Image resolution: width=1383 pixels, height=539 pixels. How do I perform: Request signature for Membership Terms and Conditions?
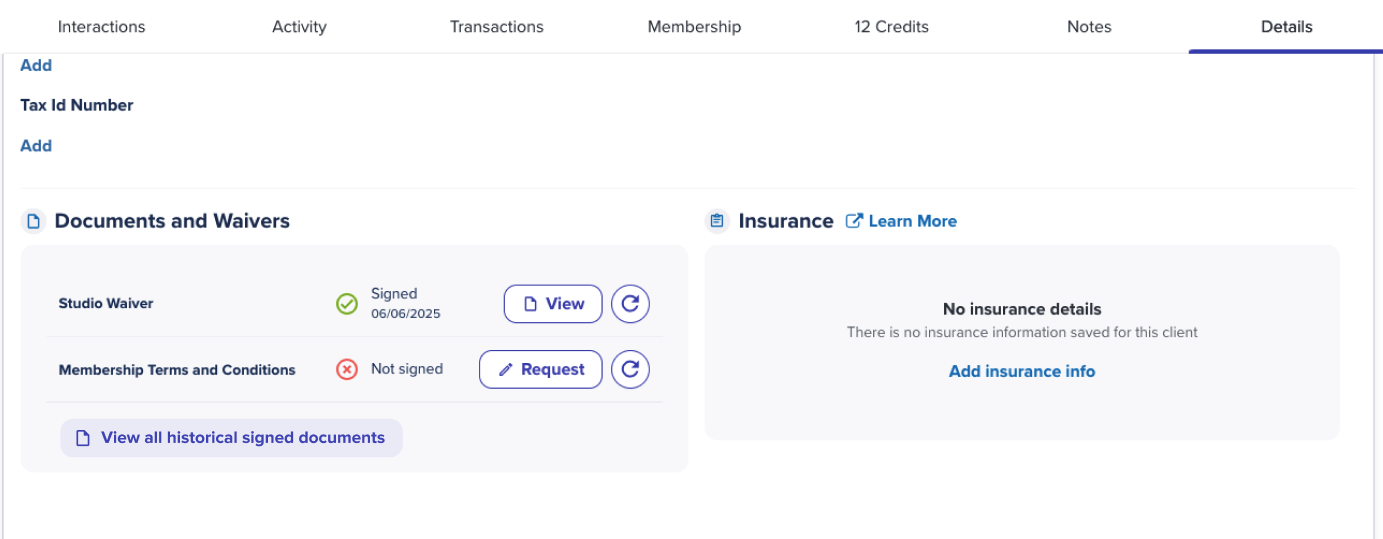pos(541,369)
